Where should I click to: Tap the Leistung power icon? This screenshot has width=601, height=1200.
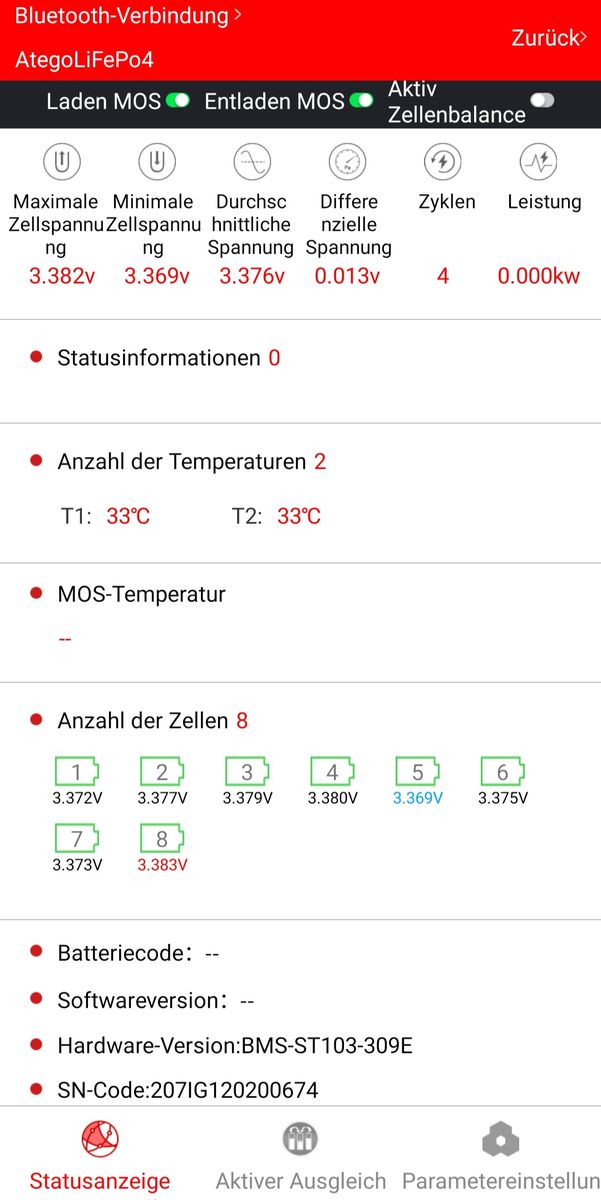click(539, 161)
